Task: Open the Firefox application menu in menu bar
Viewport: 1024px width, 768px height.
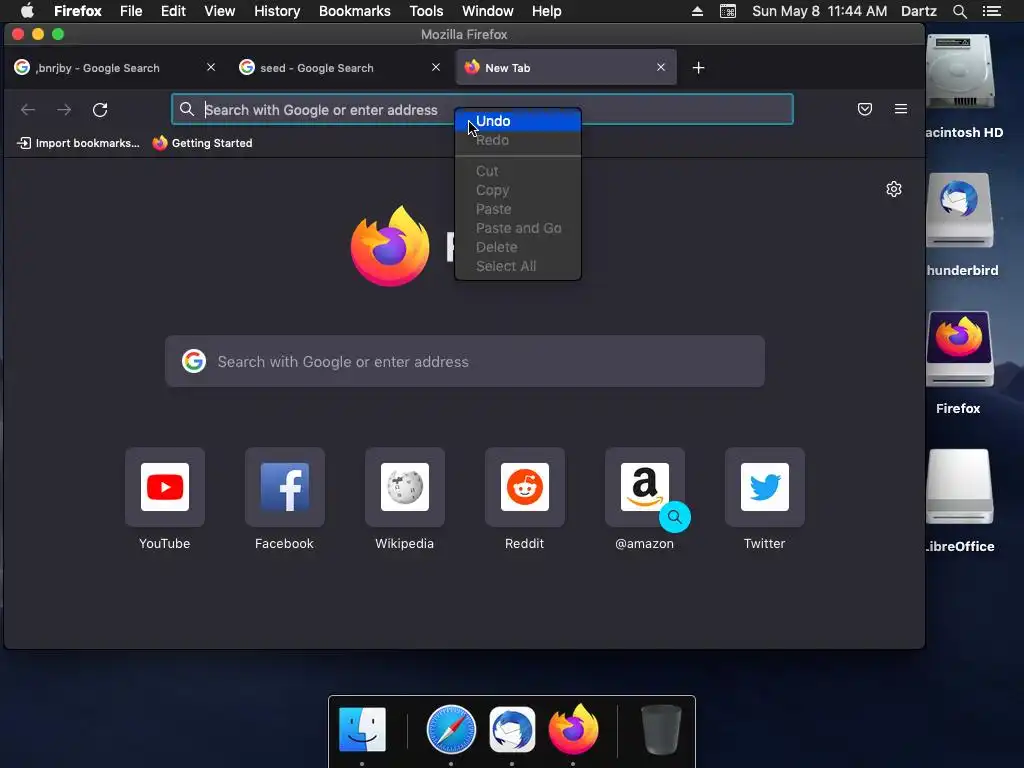Action: [x=78, y=11]
